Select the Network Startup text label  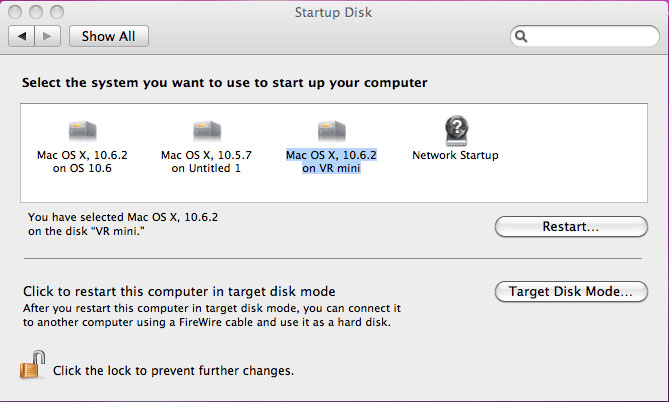[x=455, y=155]
